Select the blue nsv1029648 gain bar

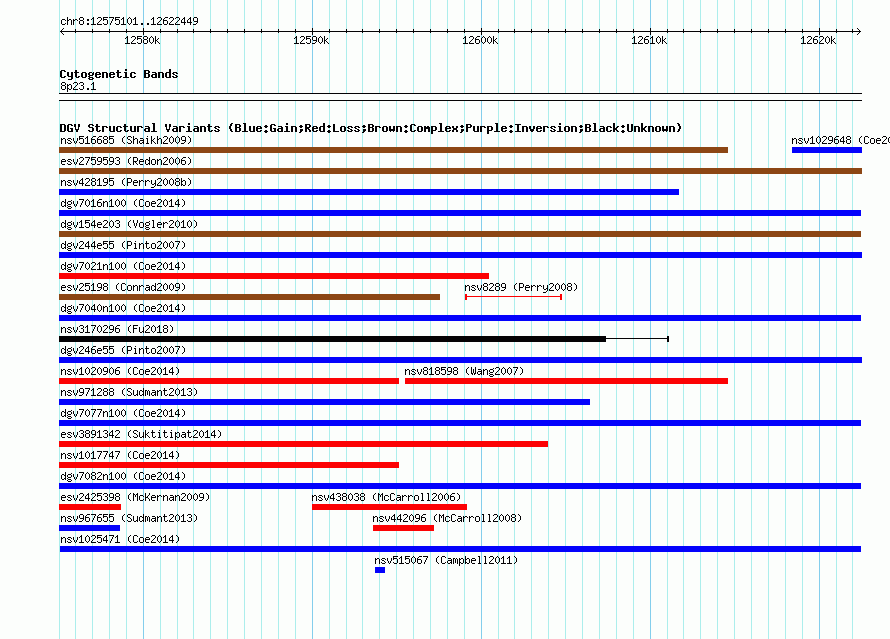(x=826, y=150)
